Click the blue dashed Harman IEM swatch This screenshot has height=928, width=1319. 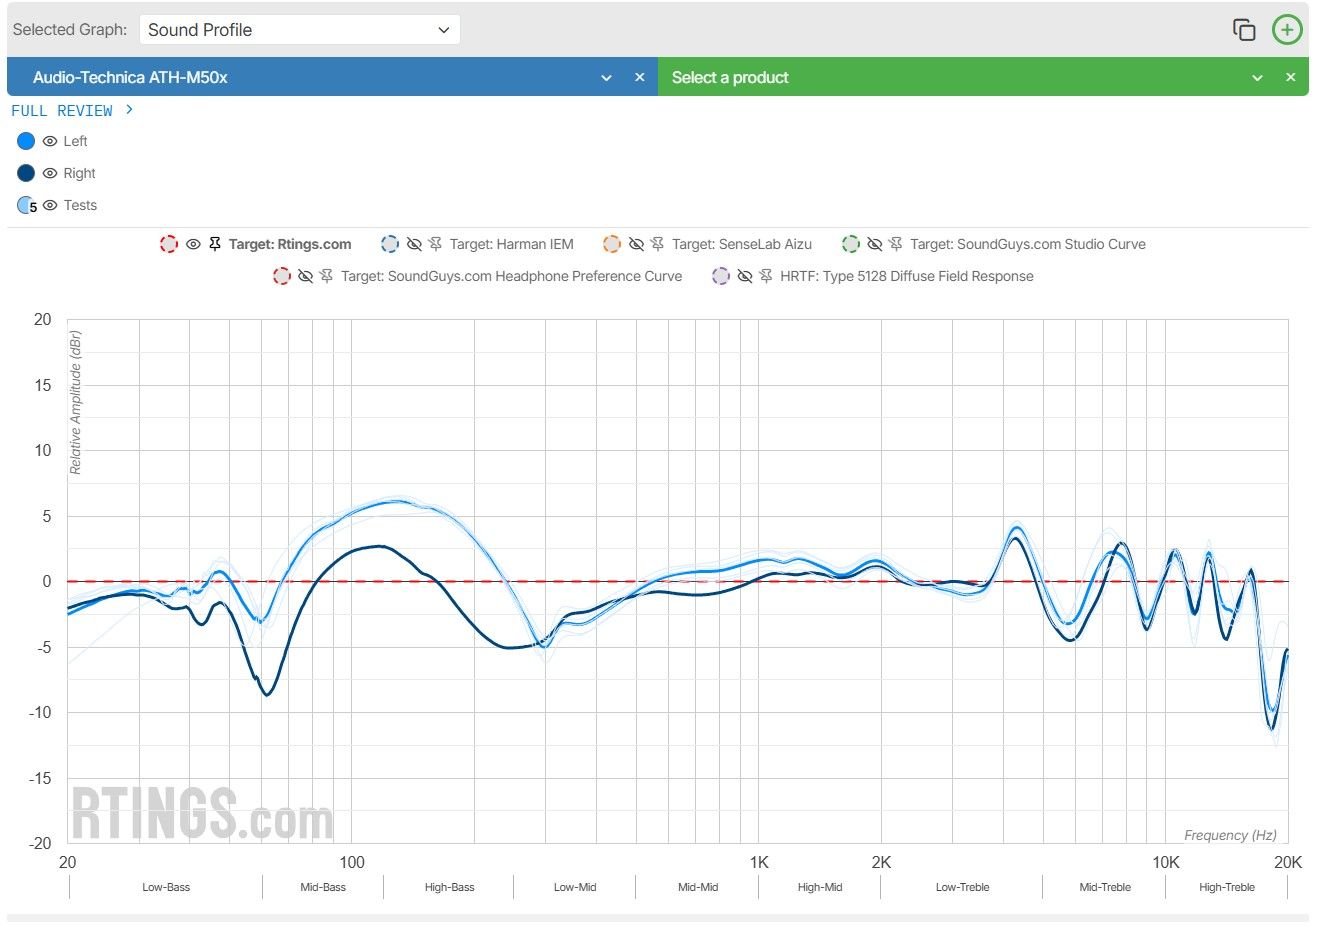[390, 244]
